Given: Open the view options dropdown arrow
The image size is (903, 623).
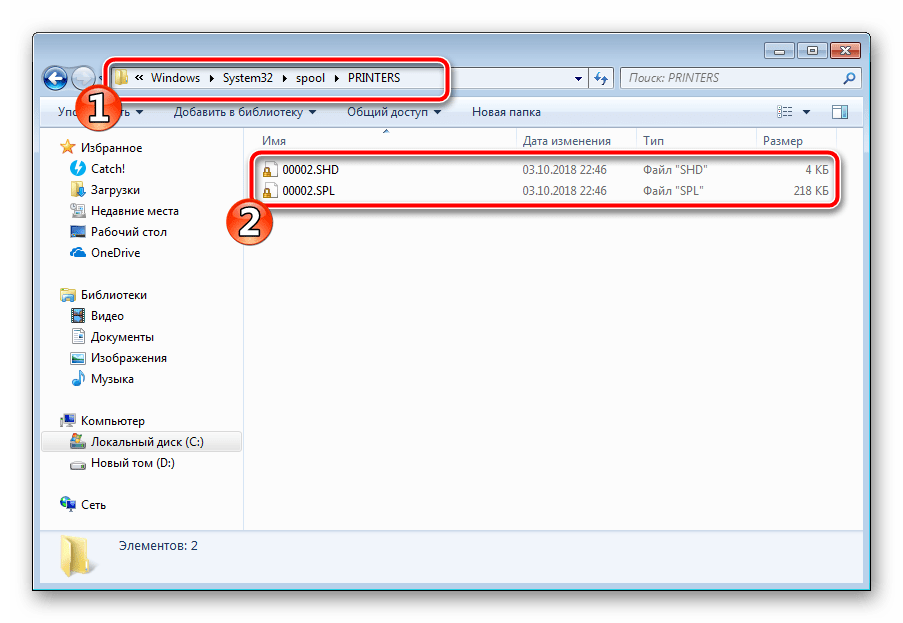Looking at the screenshot, I should 807,112.
